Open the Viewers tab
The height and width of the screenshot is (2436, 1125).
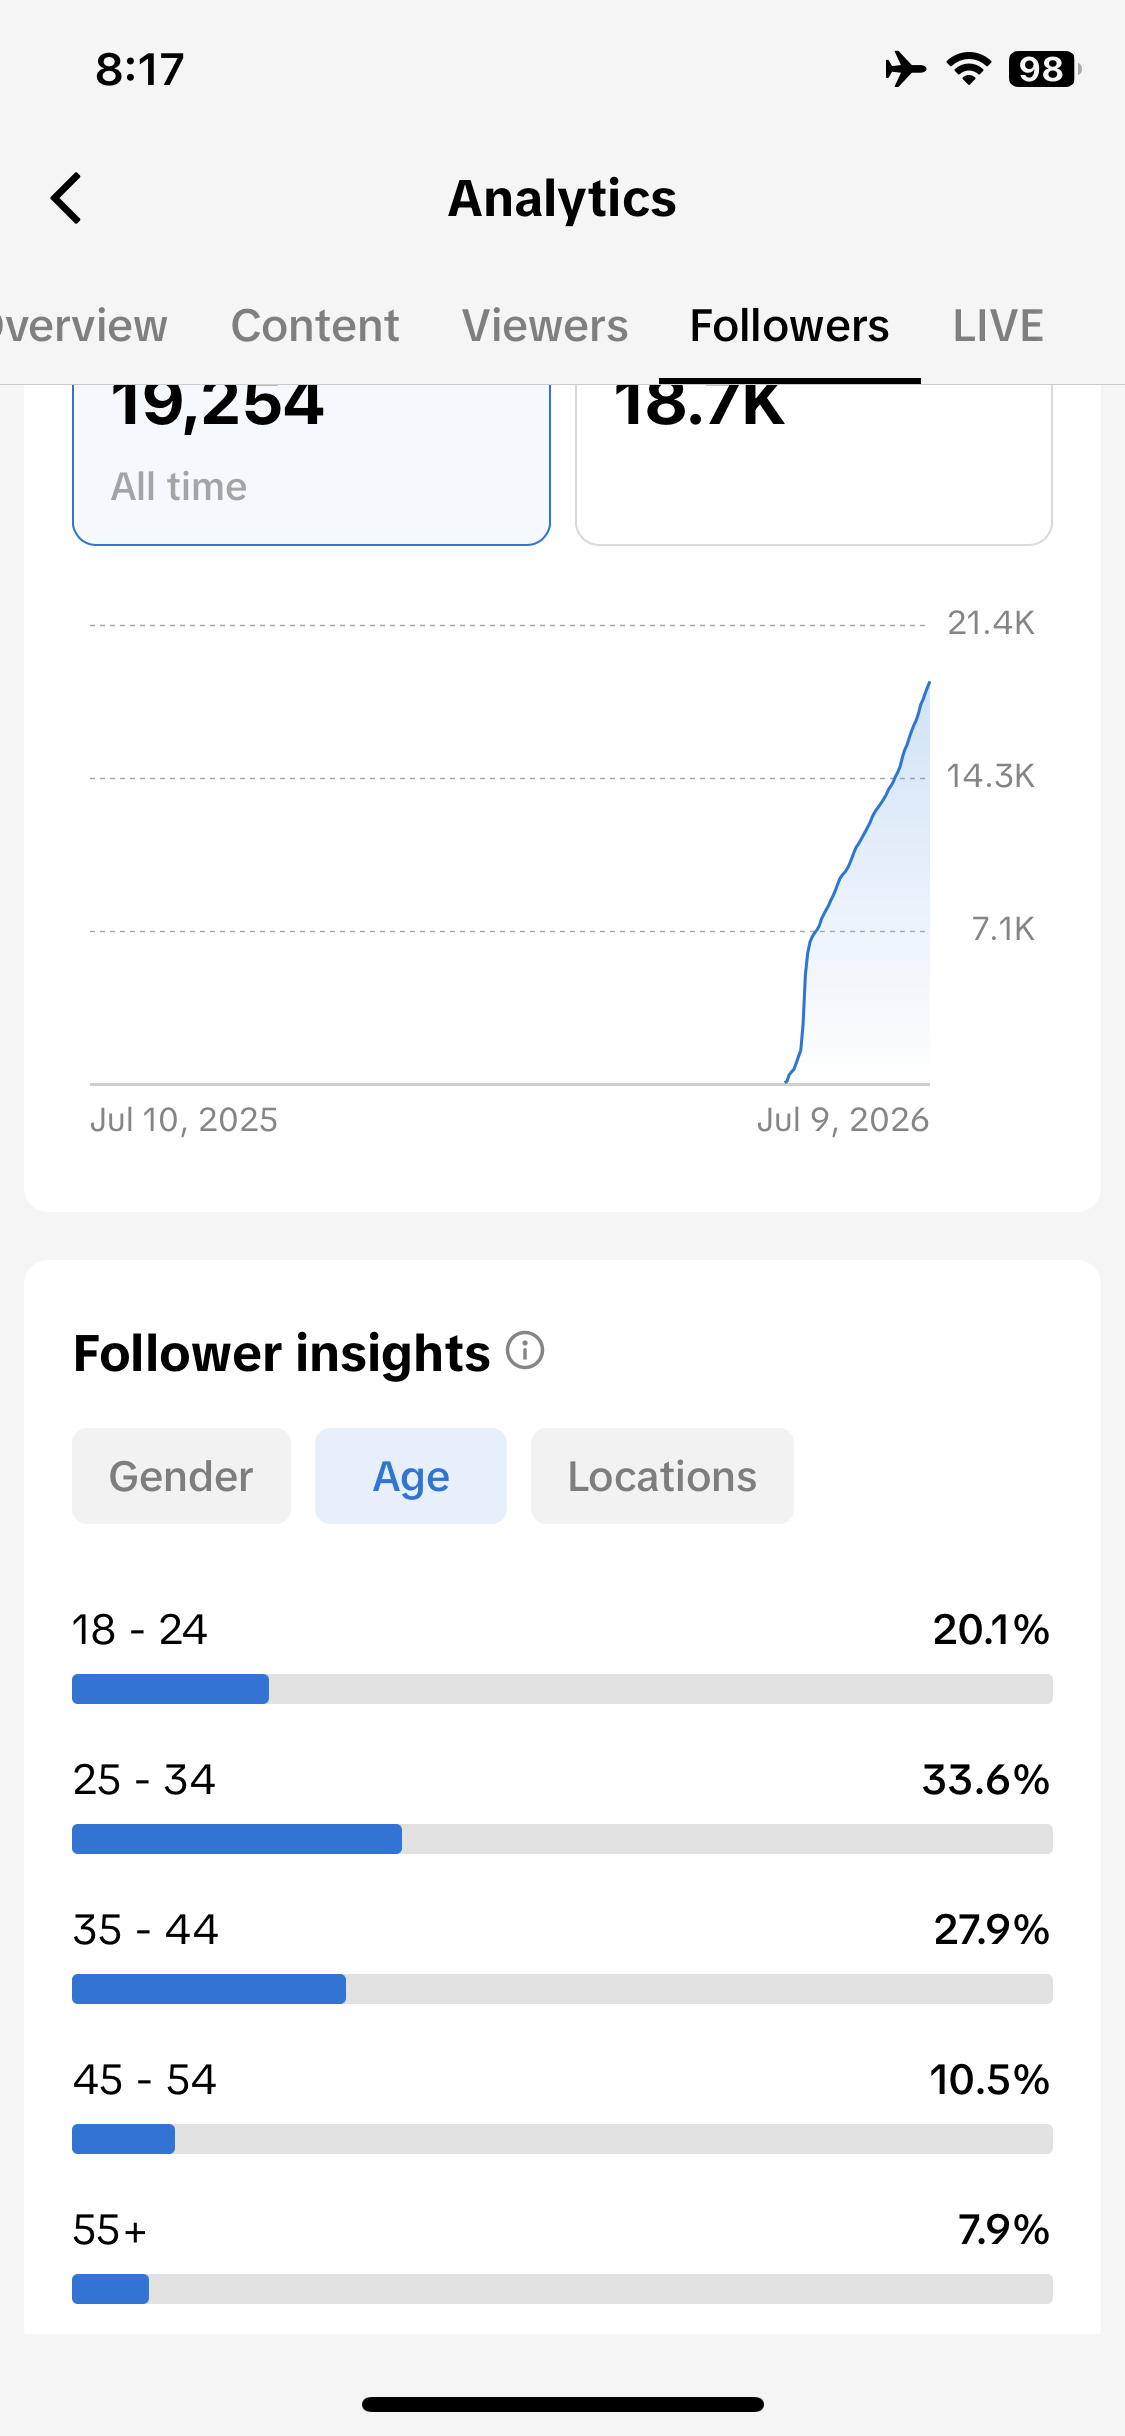click(545, 326)
